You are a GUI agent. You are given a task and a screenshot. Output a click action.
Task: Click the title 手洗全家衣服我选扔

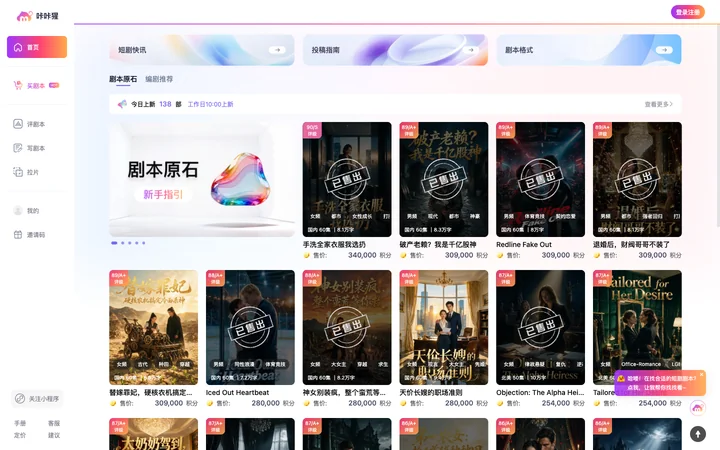click(x=334, y=245)
